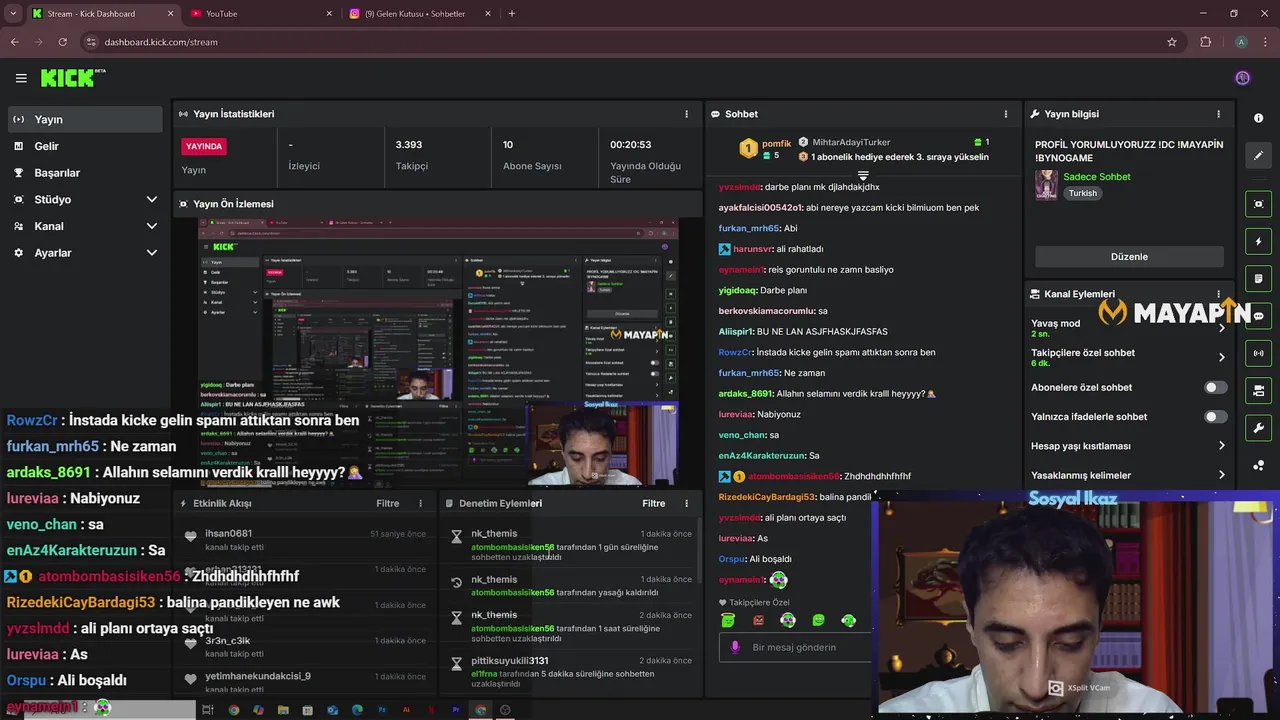Open the browser extensions puzzle icon
Image resolution: width=1280 pixels, height=720 pixels.
tap(1205, 42)
